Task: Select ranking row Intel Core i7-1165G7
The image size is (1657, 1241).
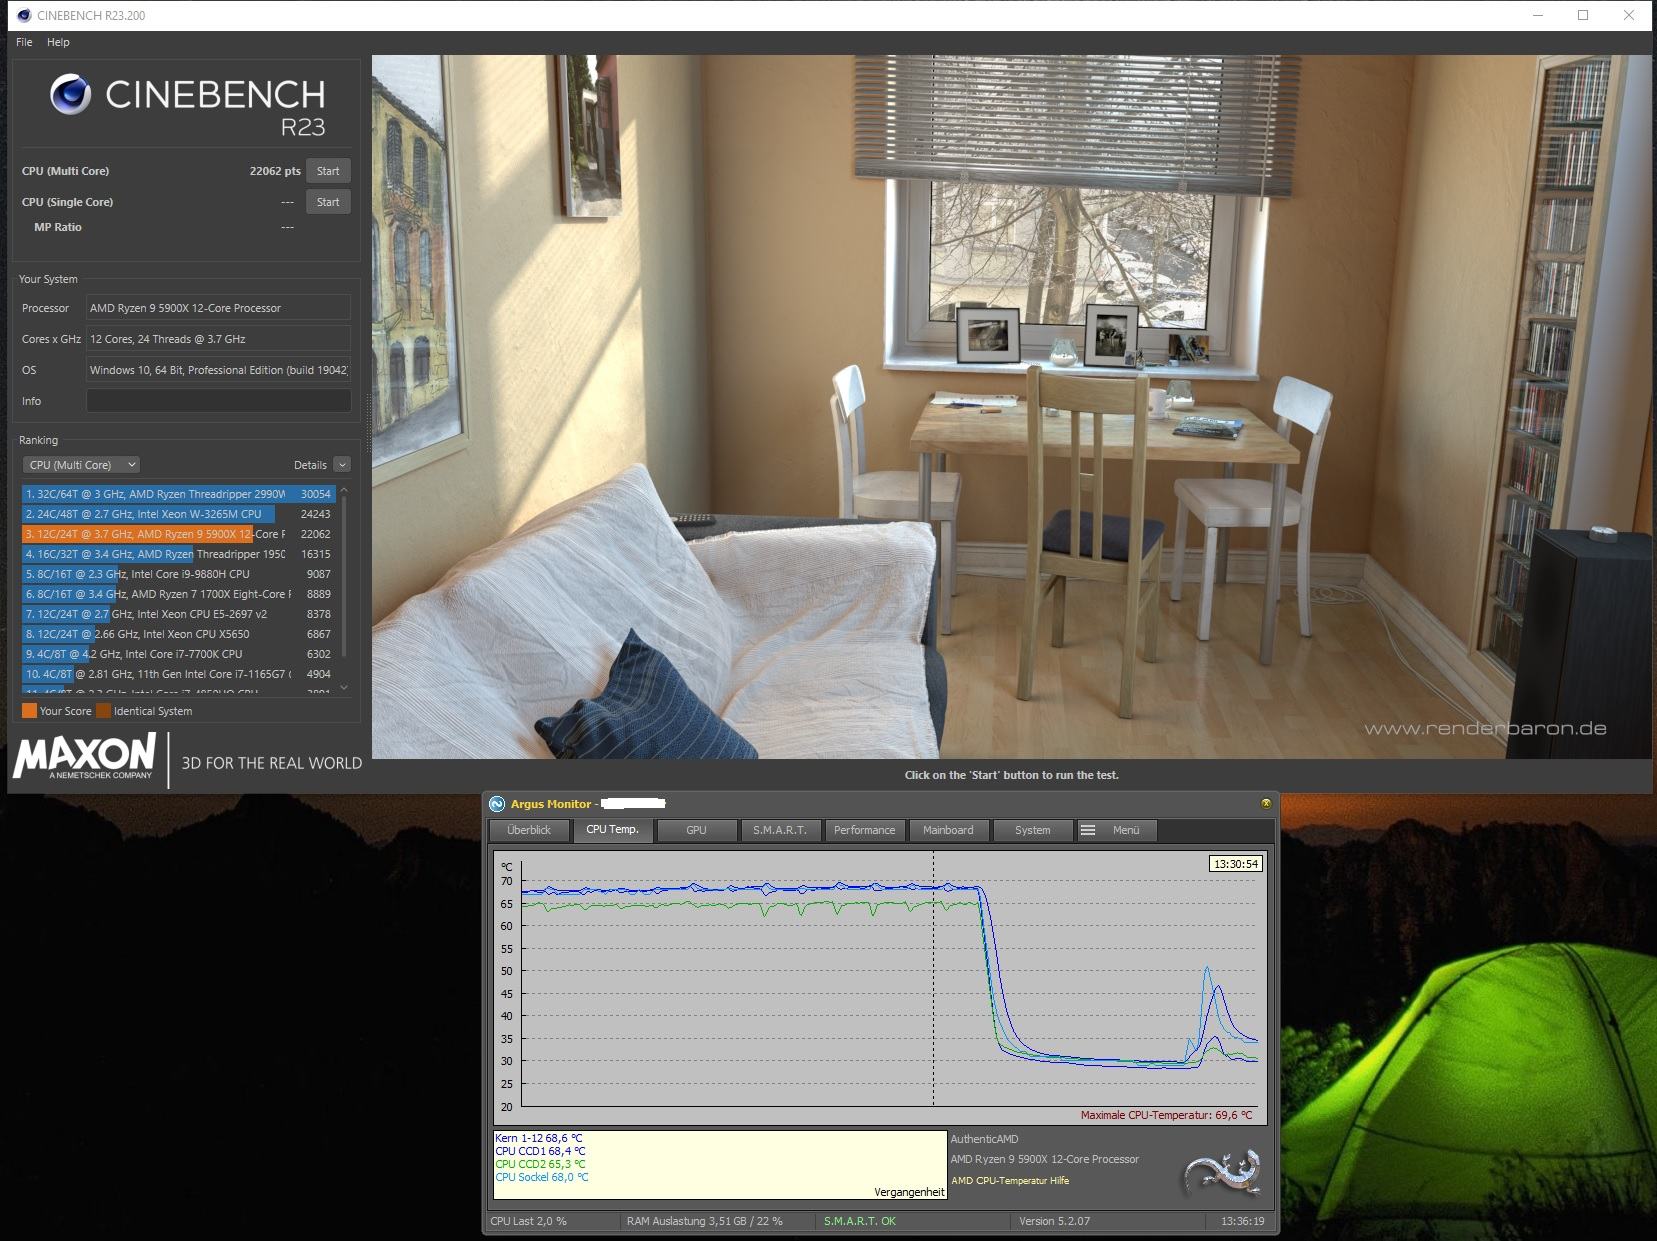Action: [178, 674]
